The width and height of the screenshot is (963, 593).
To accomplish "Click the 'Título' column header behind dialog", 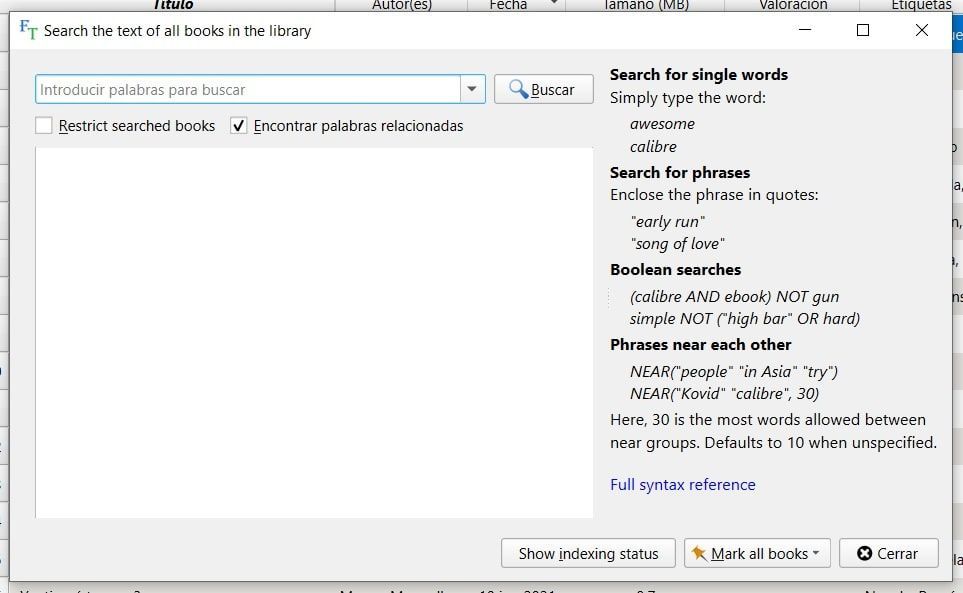I will click(174, 5).
